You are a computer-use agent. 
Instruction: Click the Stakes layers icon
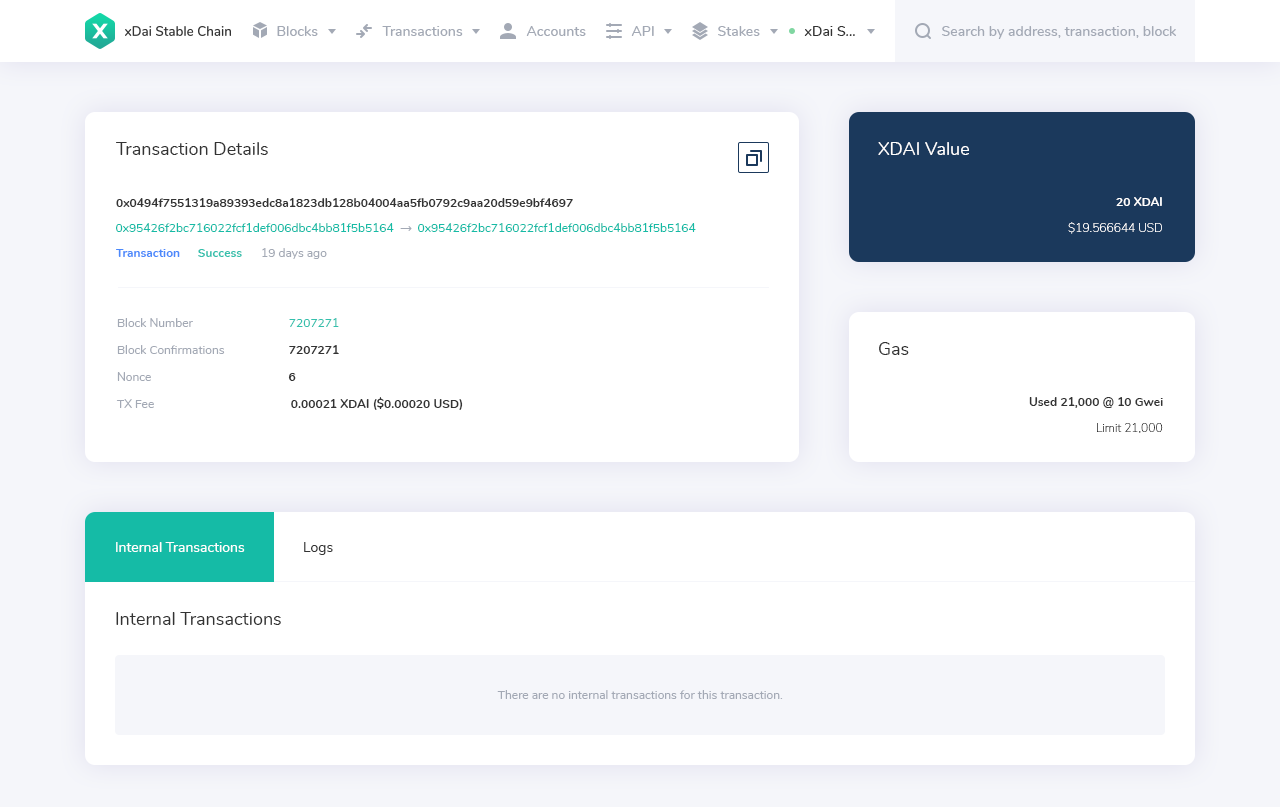pos(700,31)
